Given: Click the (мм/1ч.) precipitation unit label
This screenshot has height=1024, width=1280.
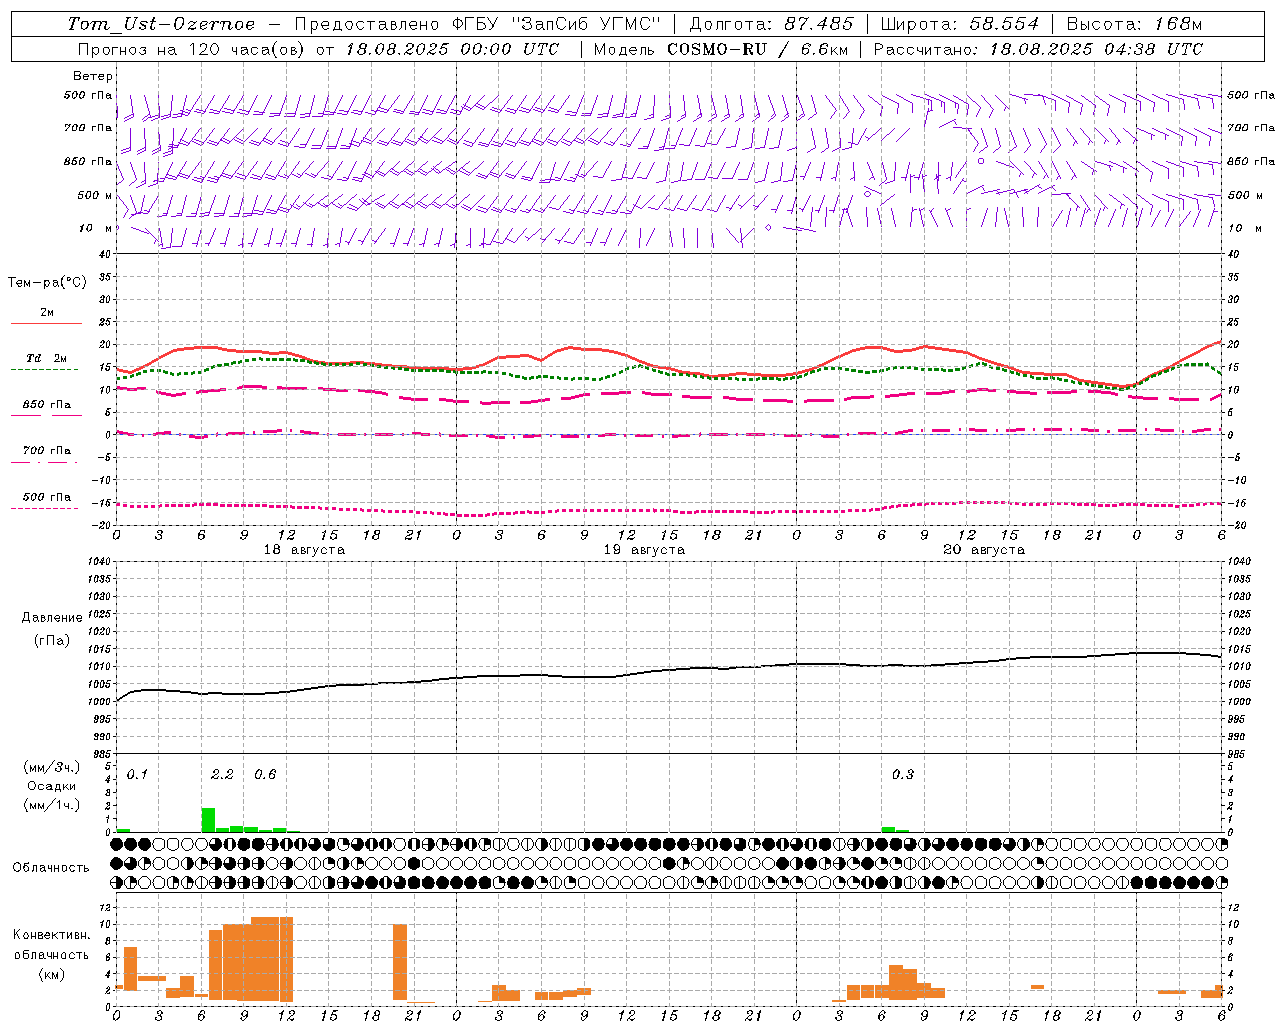Looking at the screenshot, I should coord(52,805).
